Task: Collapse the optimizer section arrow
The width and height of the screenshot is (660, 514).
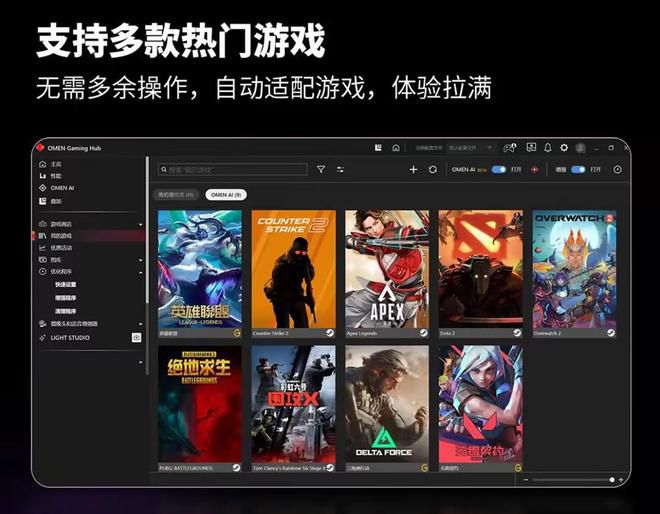Action: [141, 272]
